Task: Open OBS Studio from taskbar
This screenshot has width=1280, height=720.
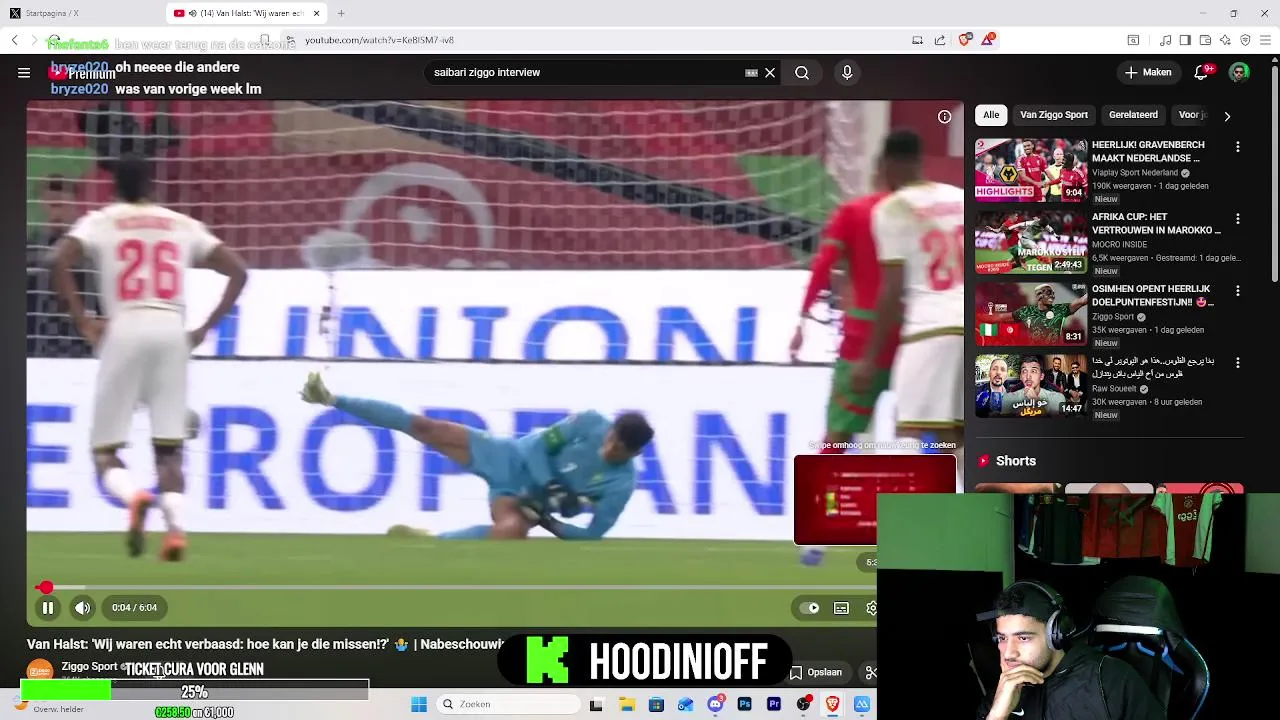Action: (x=803, y=704)
